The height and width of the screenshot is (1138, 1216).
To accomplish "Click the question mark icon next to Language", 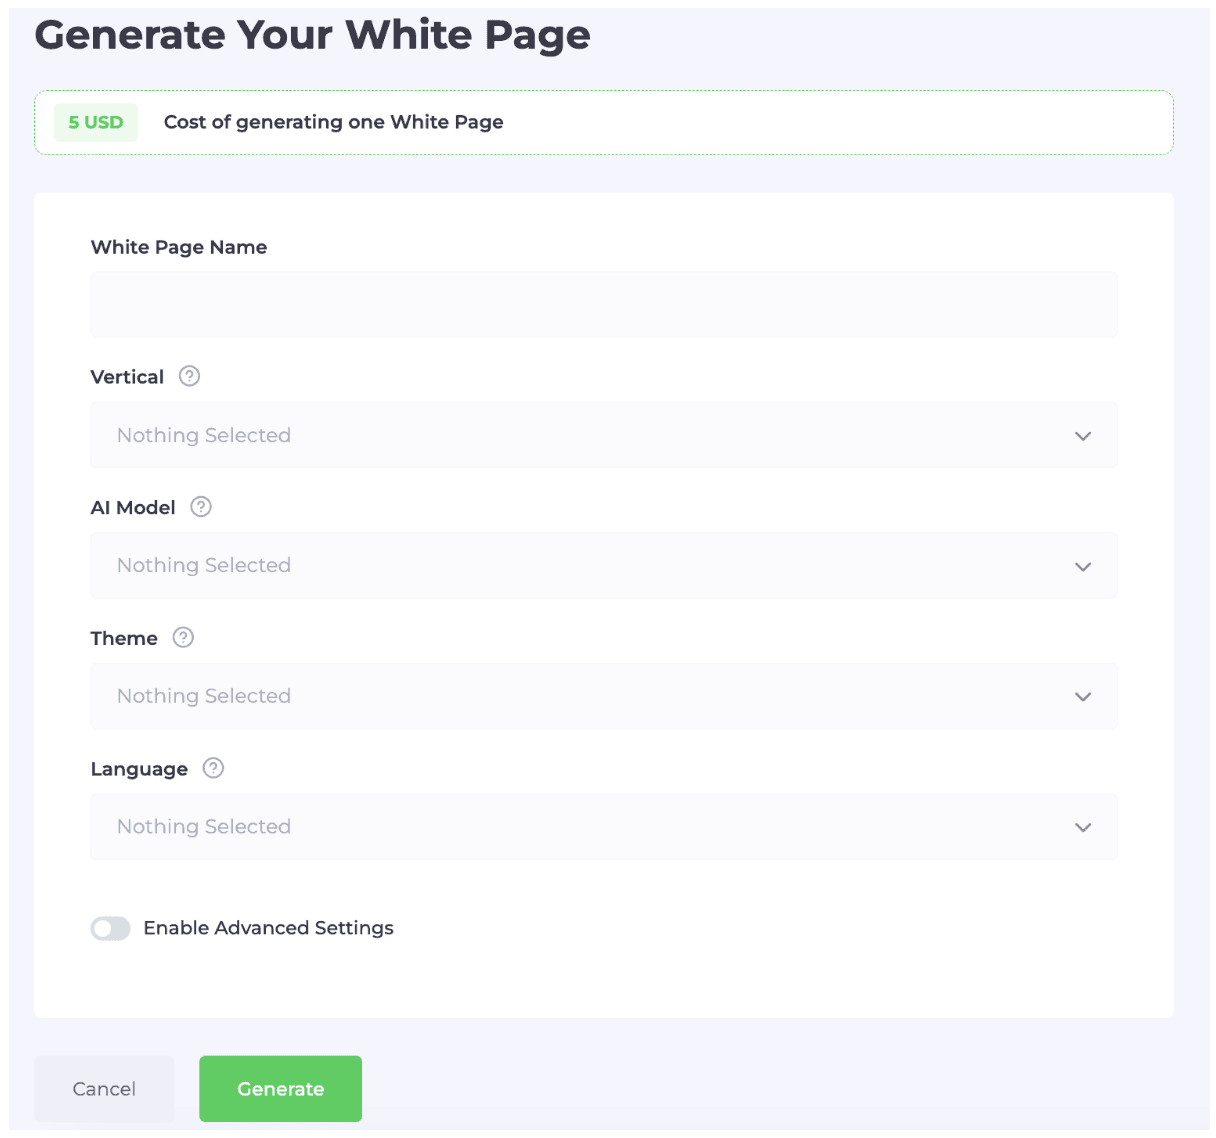I will 213,768.
